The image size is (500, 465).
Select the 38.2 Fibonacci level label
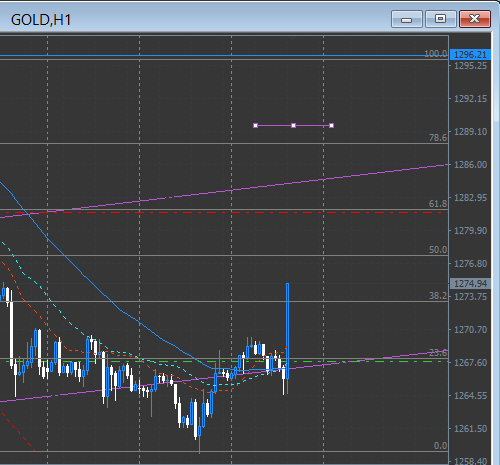[438, 296]
